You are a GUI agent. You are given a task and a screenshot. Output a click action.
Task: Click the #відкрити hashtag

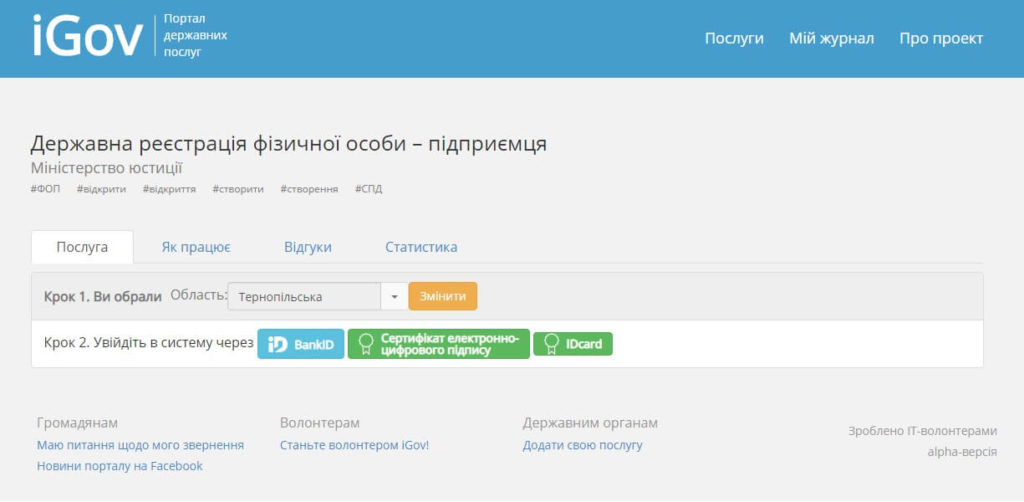click(x=101, y=189)
